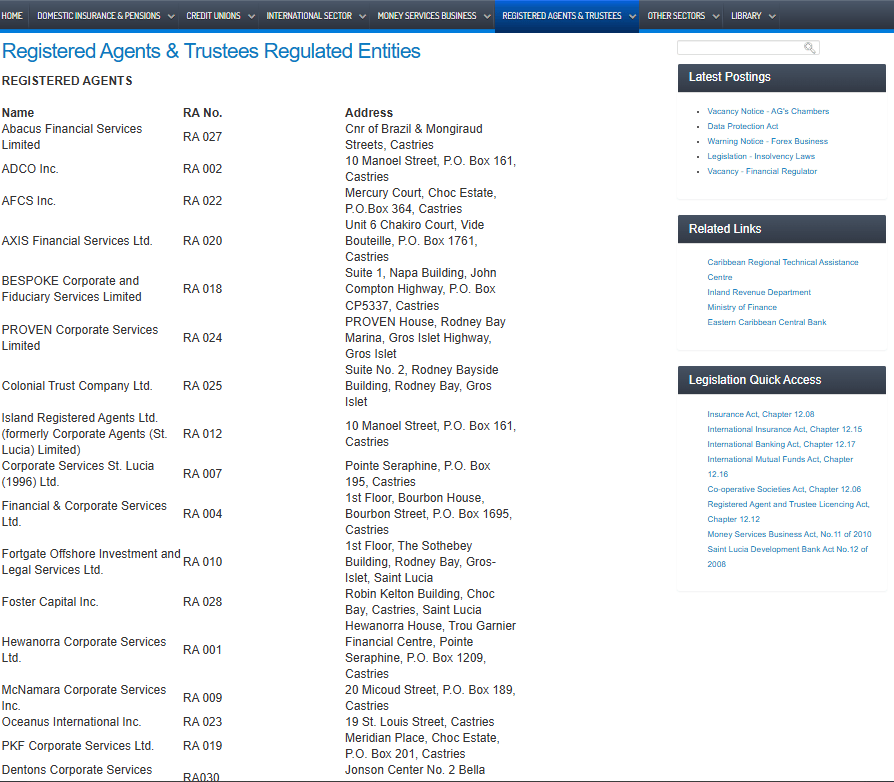
Task: Select Hewanorra Corporate Services Ltd. name
Action: point(84,650)
